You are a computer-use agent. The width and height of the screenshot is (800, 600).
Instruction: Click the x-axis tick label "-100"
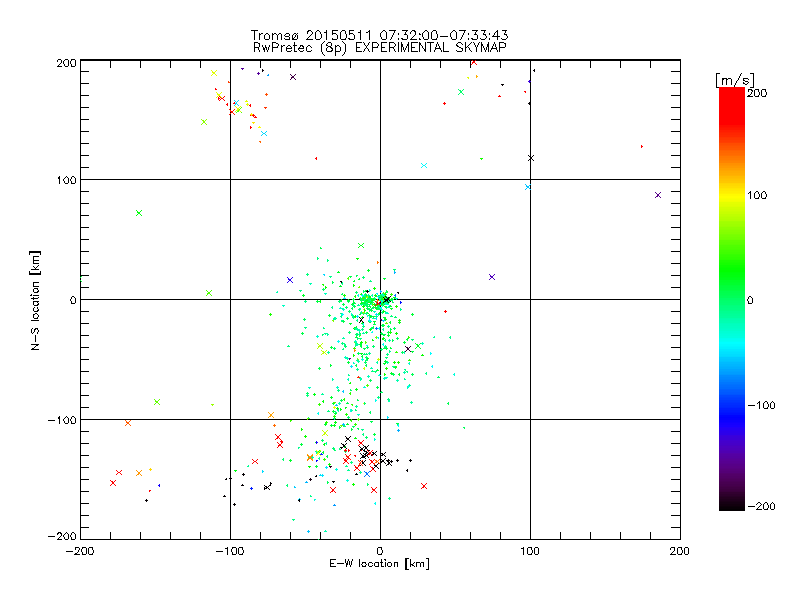tap(230, 551)
